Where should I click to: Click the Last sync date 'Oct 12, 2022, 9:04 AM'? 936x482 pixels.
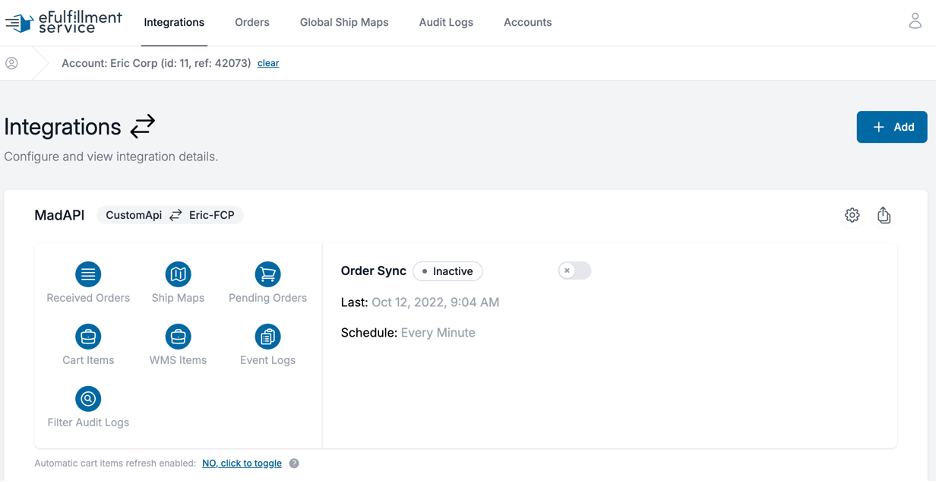[x=435, y=302]
